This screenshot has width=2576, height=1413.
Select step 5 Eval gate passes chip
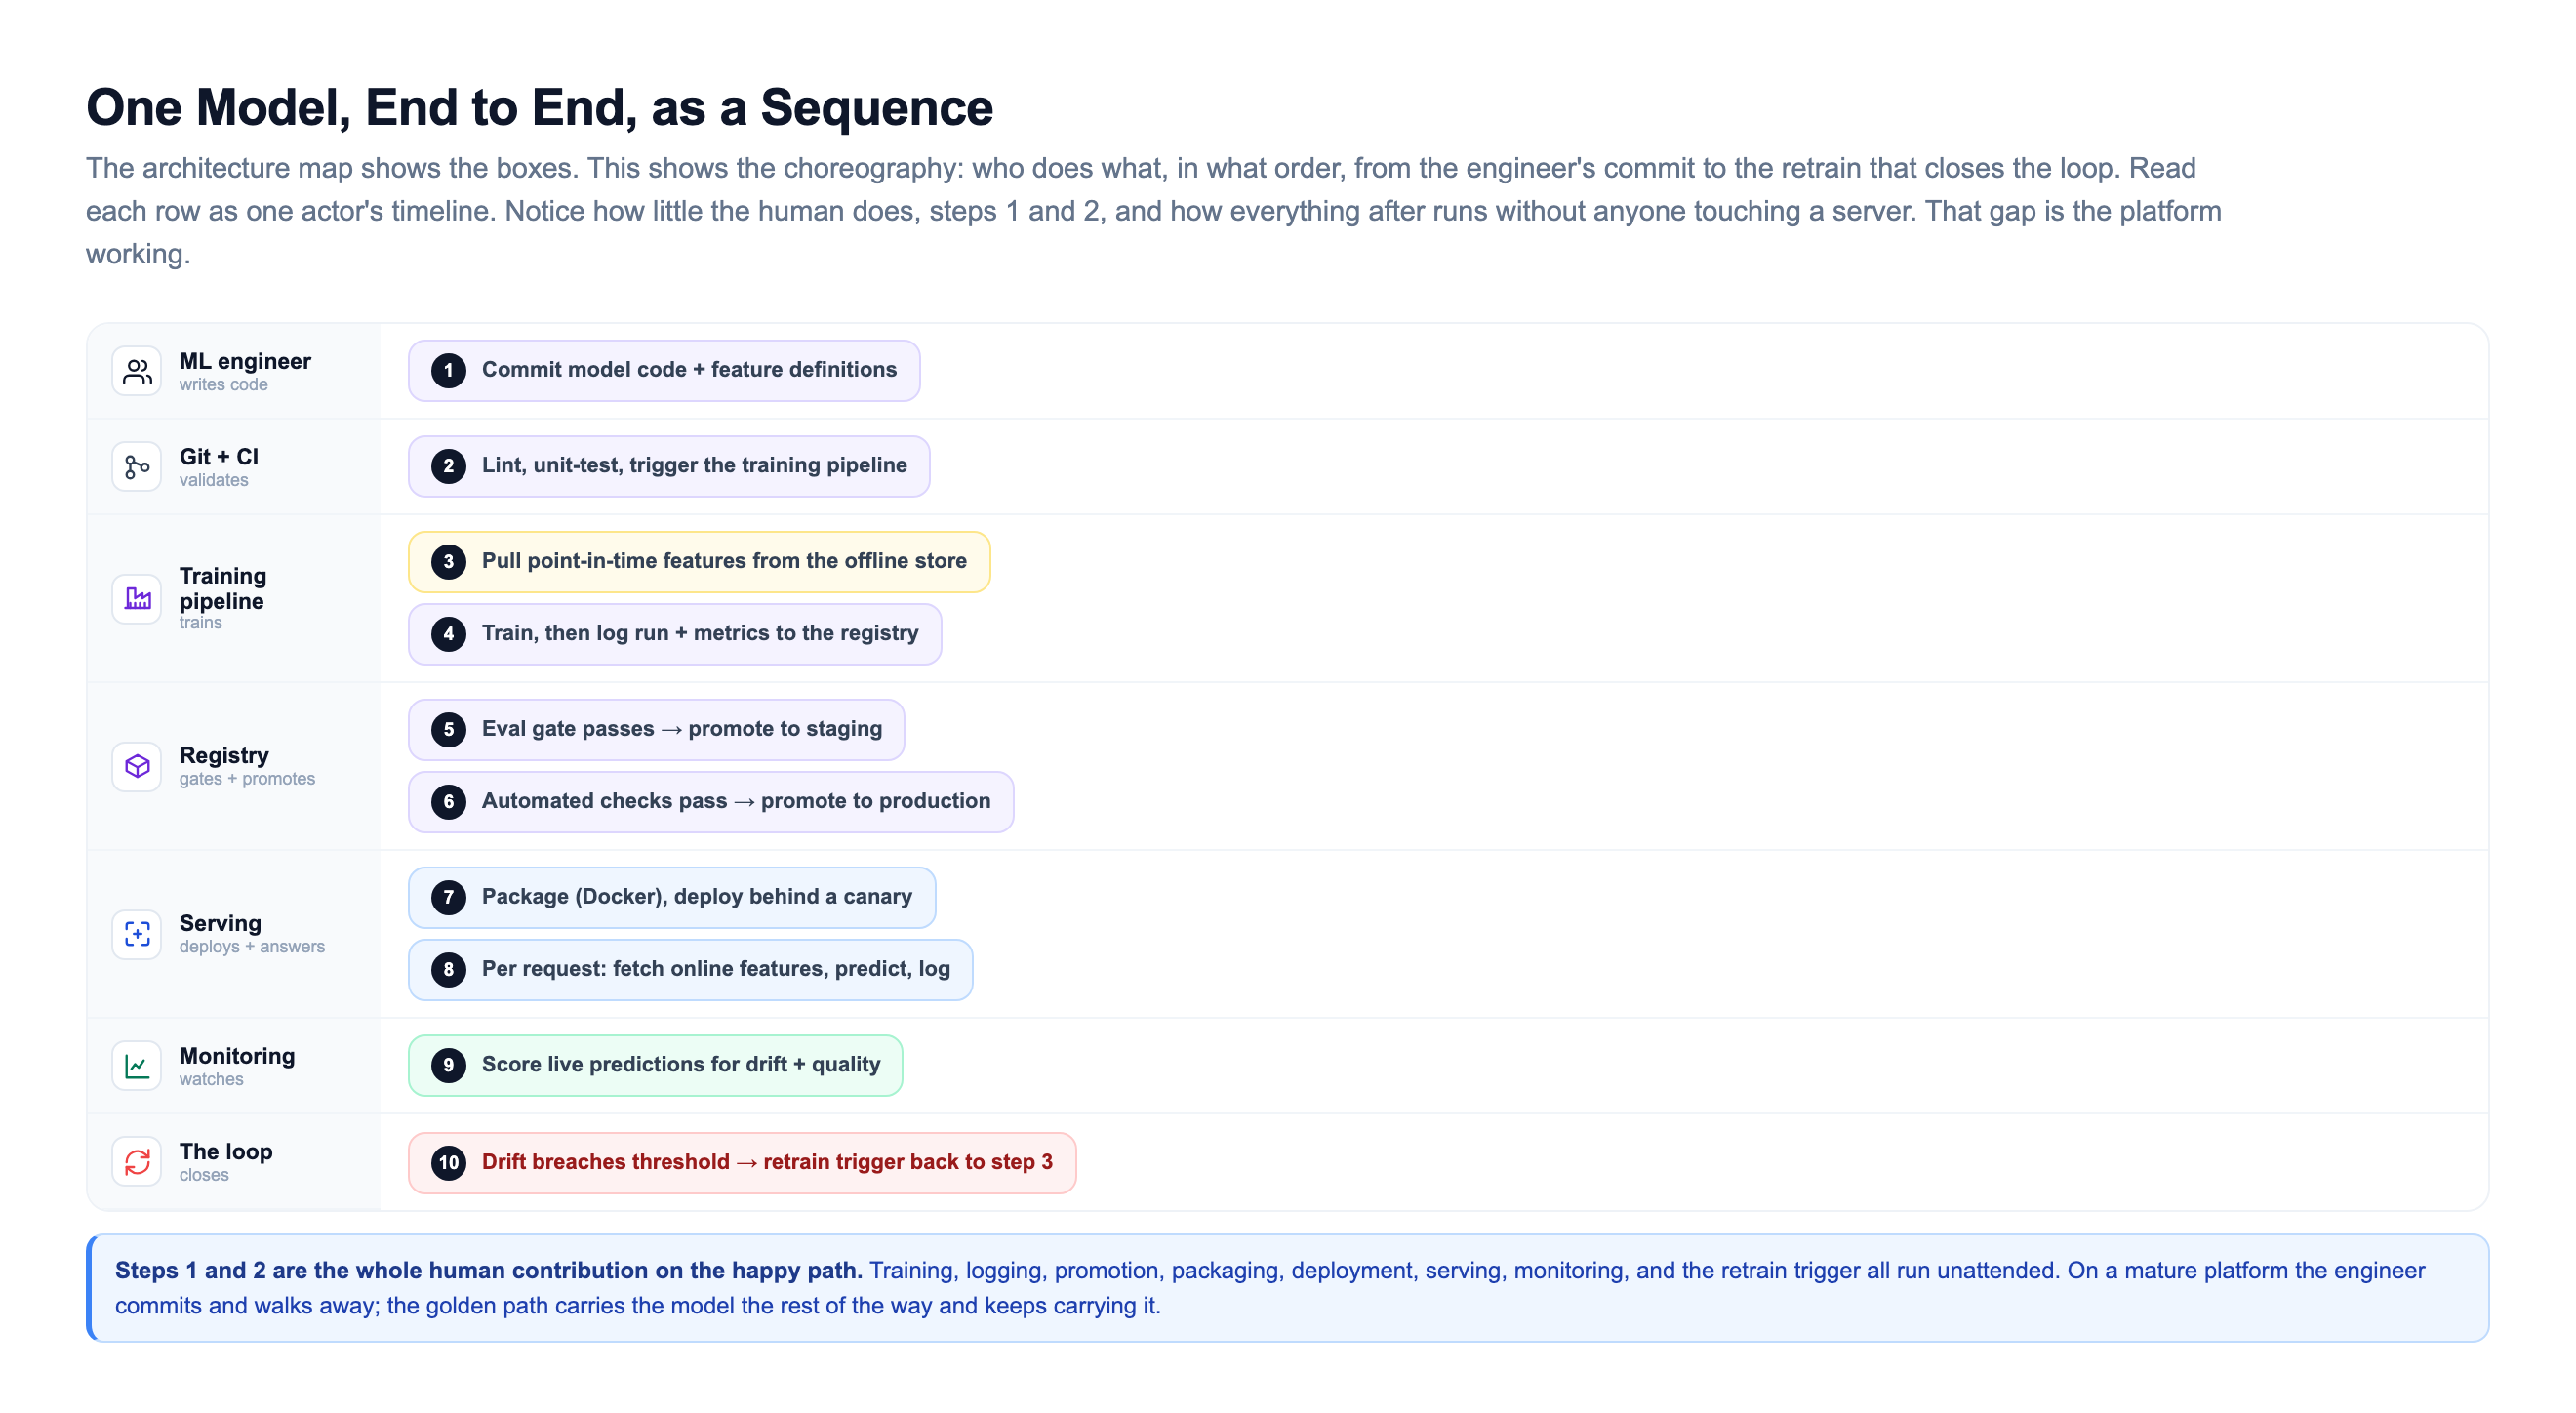[x=656, y=730]
